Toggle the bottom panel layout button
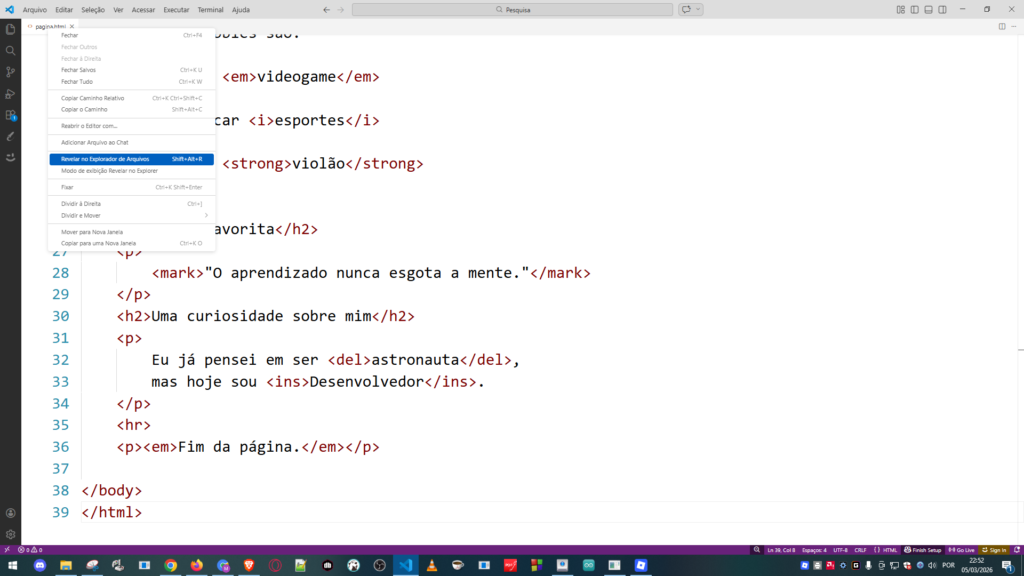 [928, 9]
